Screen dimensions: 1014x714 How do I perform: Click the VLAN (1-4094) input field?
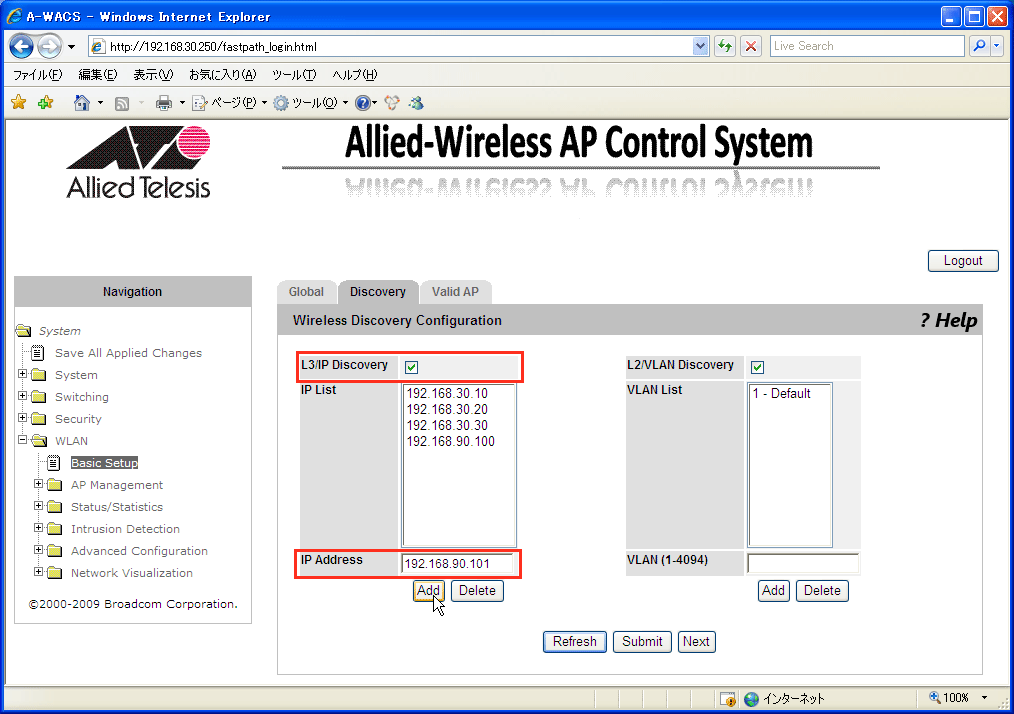click(x=803, y=563)
